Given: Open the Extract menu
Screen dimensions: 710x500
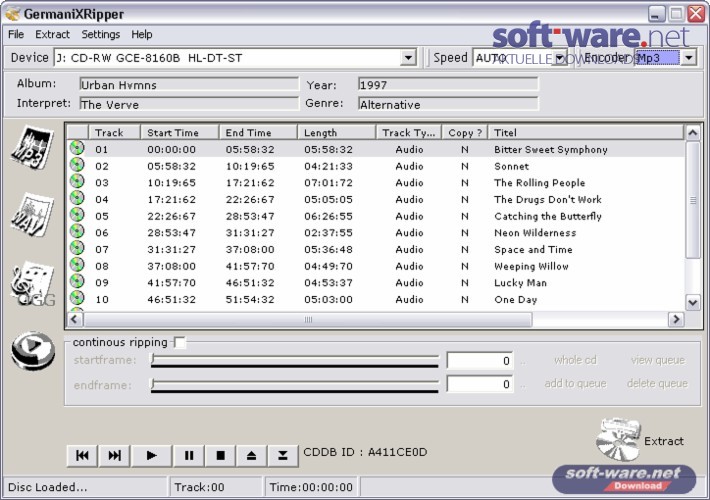Looking at the screenshot, I should [53, 34].
